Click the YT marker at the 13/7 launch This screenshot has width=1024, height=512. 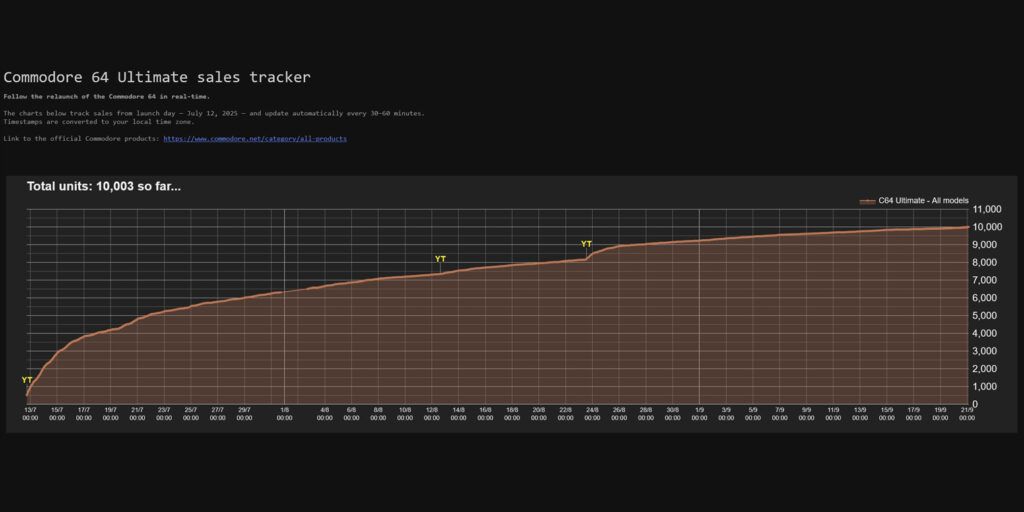point(27,380)
